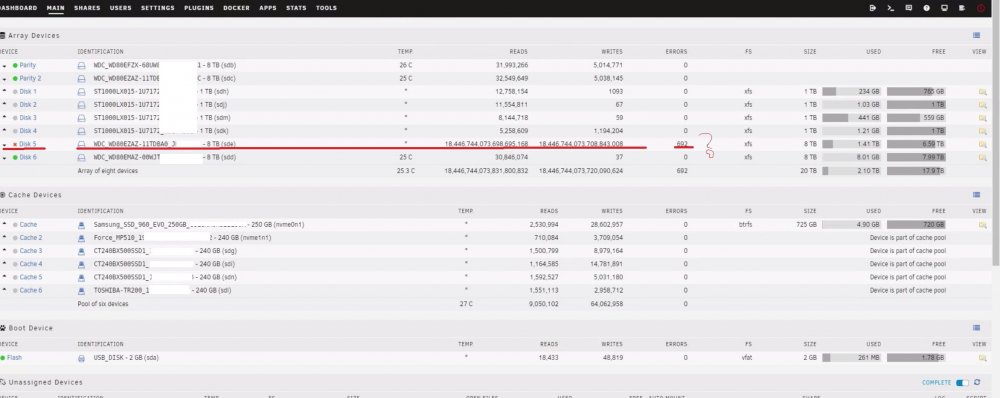This screenshot has width=1000, height=398.
Task: Spin down Parity 2 using its arrow
Action: tap(4, 78)
